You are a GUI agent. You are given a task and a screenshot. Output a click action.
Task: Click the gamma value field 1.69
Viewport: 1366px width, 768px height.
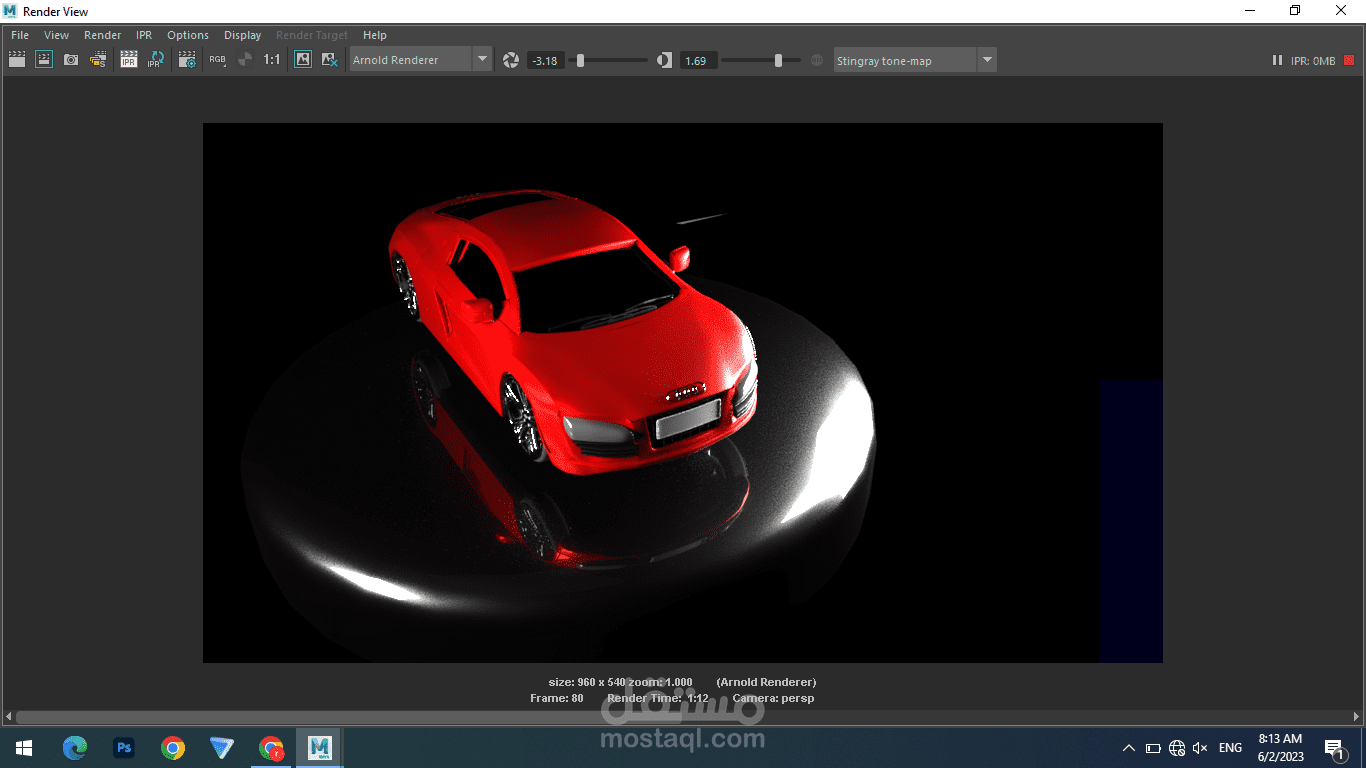click(698, 61)
